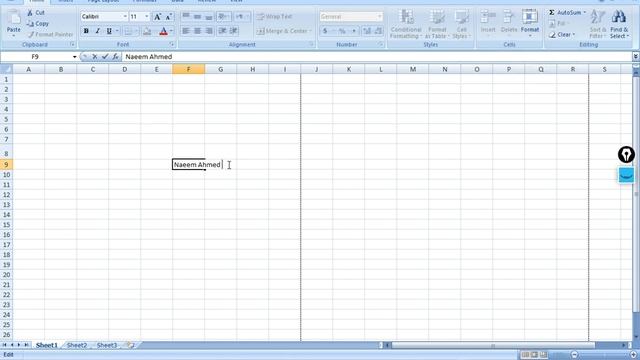640x360 pixels.
Task: Toggle Merge & Center
Action: click(x=282, y=31)
